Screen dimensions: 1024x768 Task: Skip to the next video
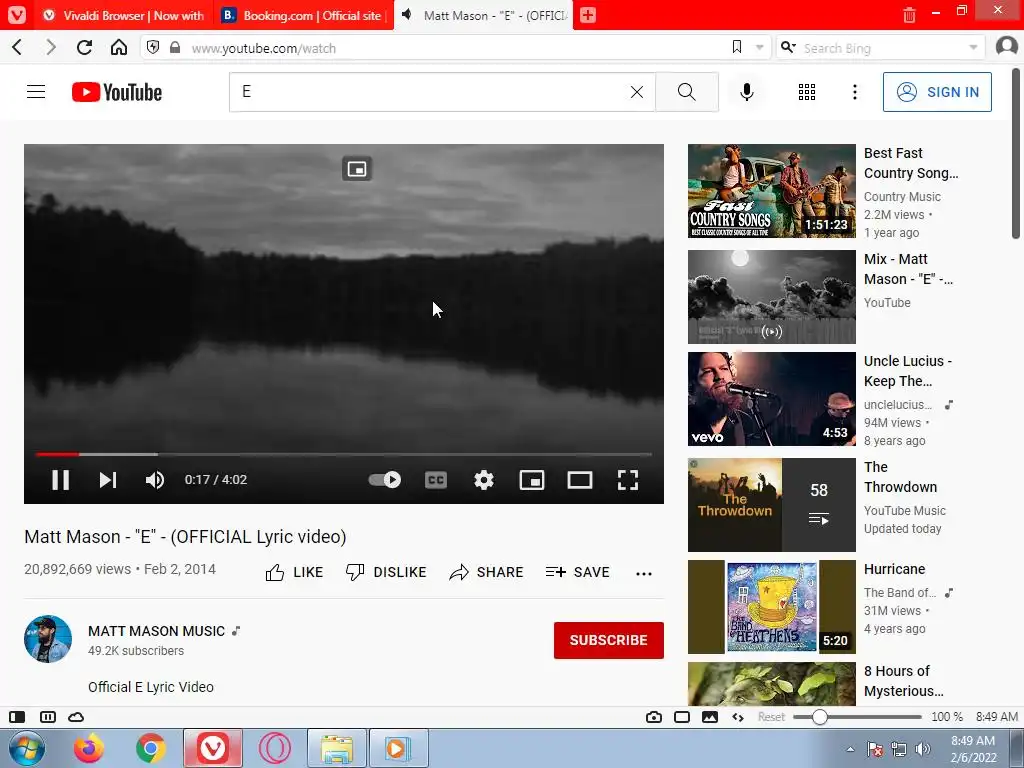tap(108, 480)
